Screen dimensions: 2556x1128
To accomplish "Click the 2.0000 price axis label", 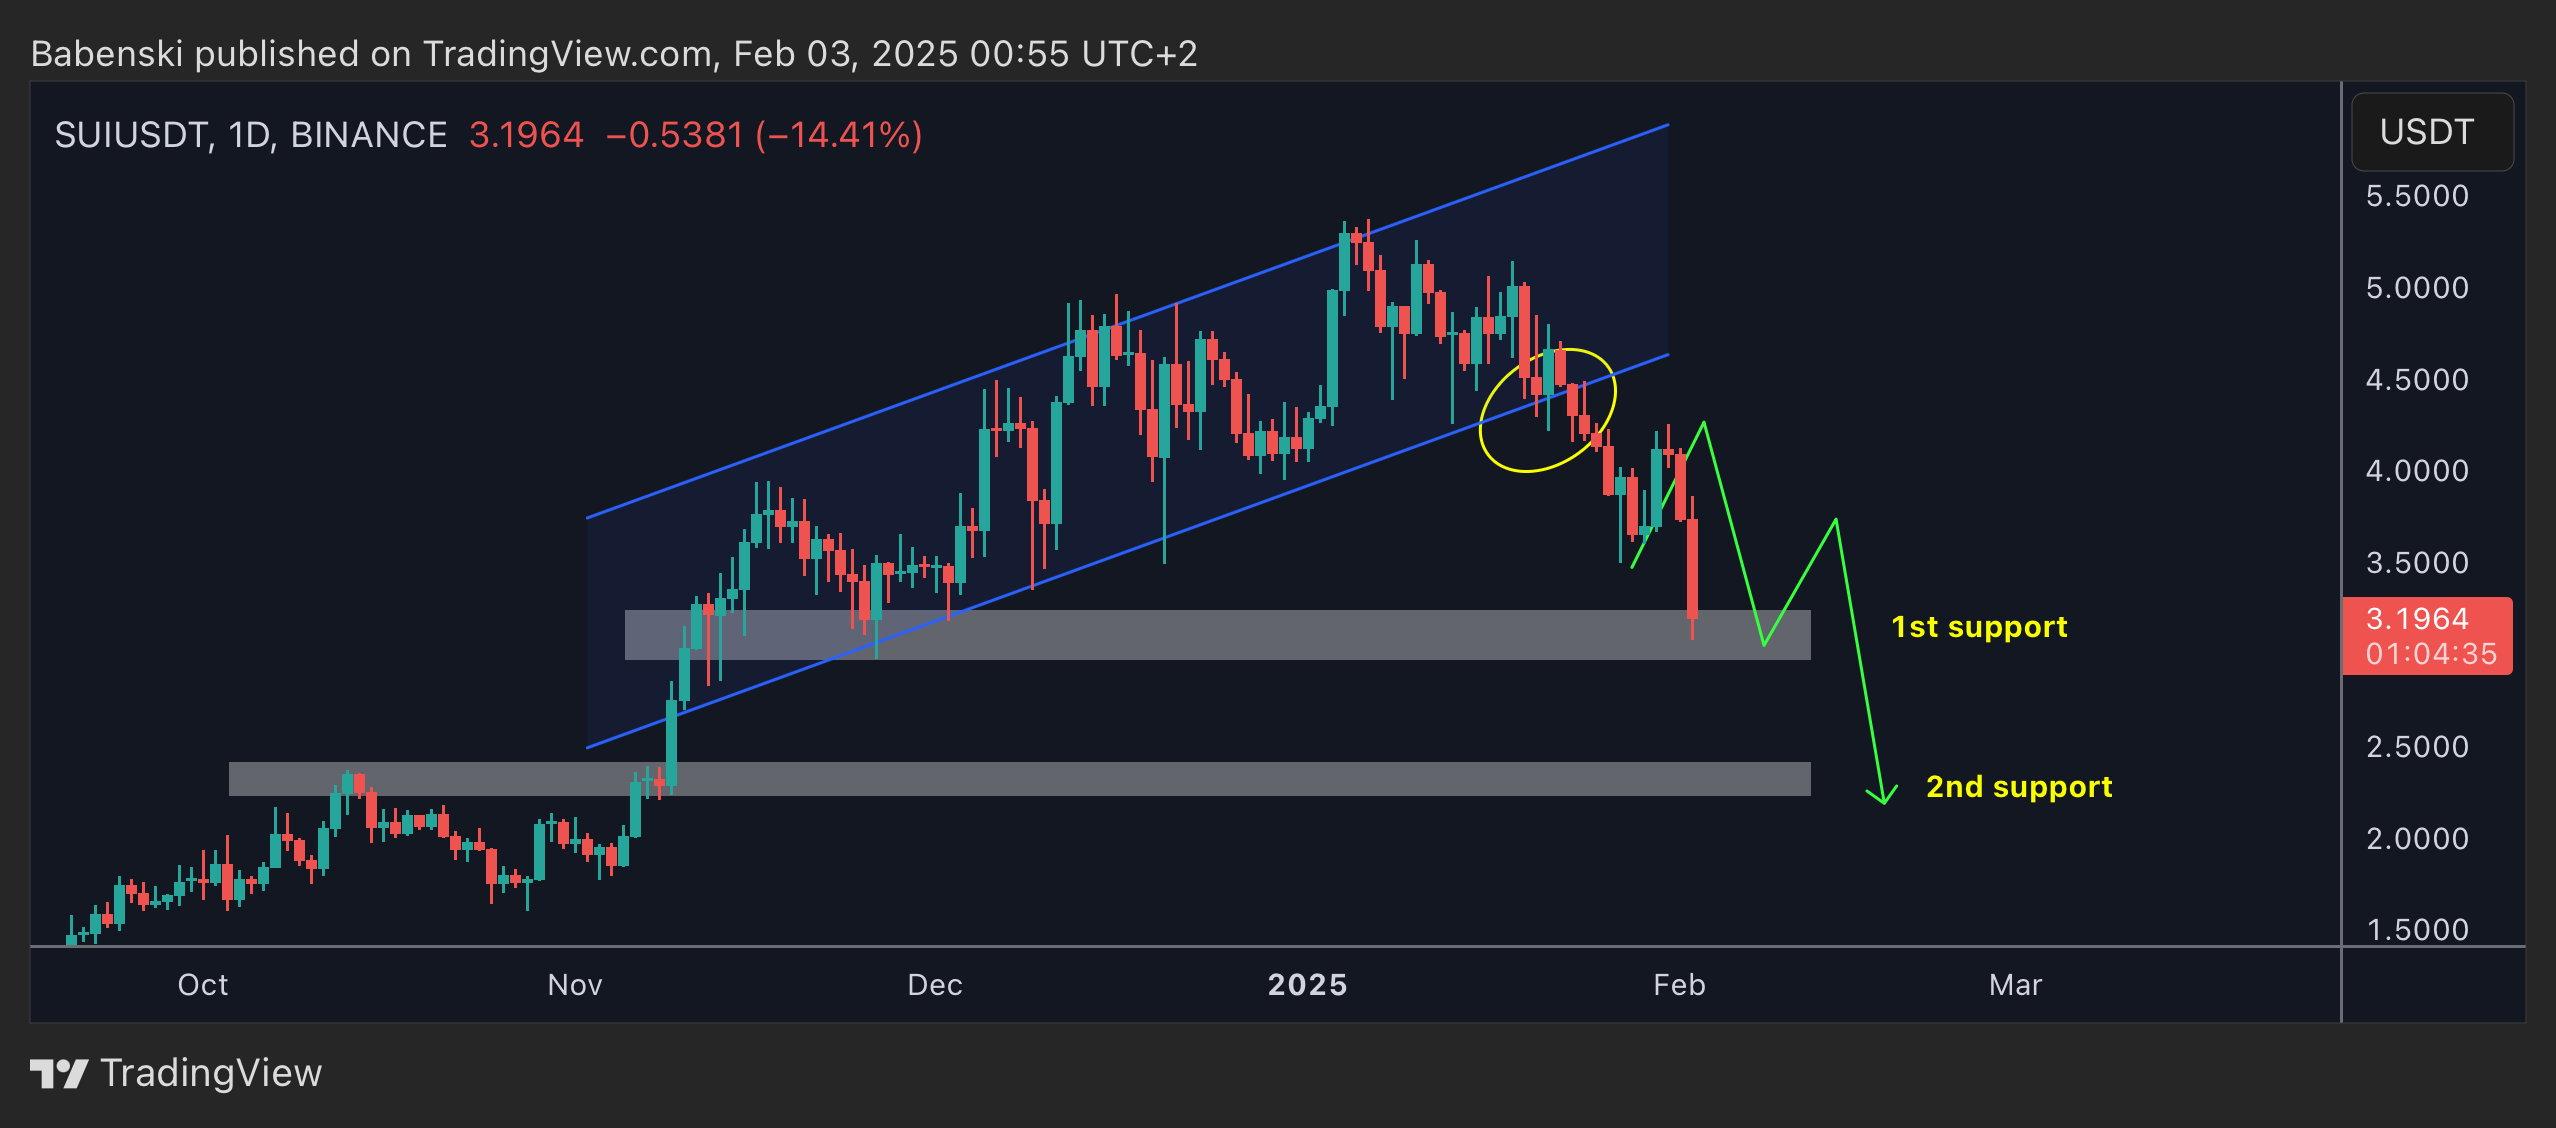I will [2417, 839].
